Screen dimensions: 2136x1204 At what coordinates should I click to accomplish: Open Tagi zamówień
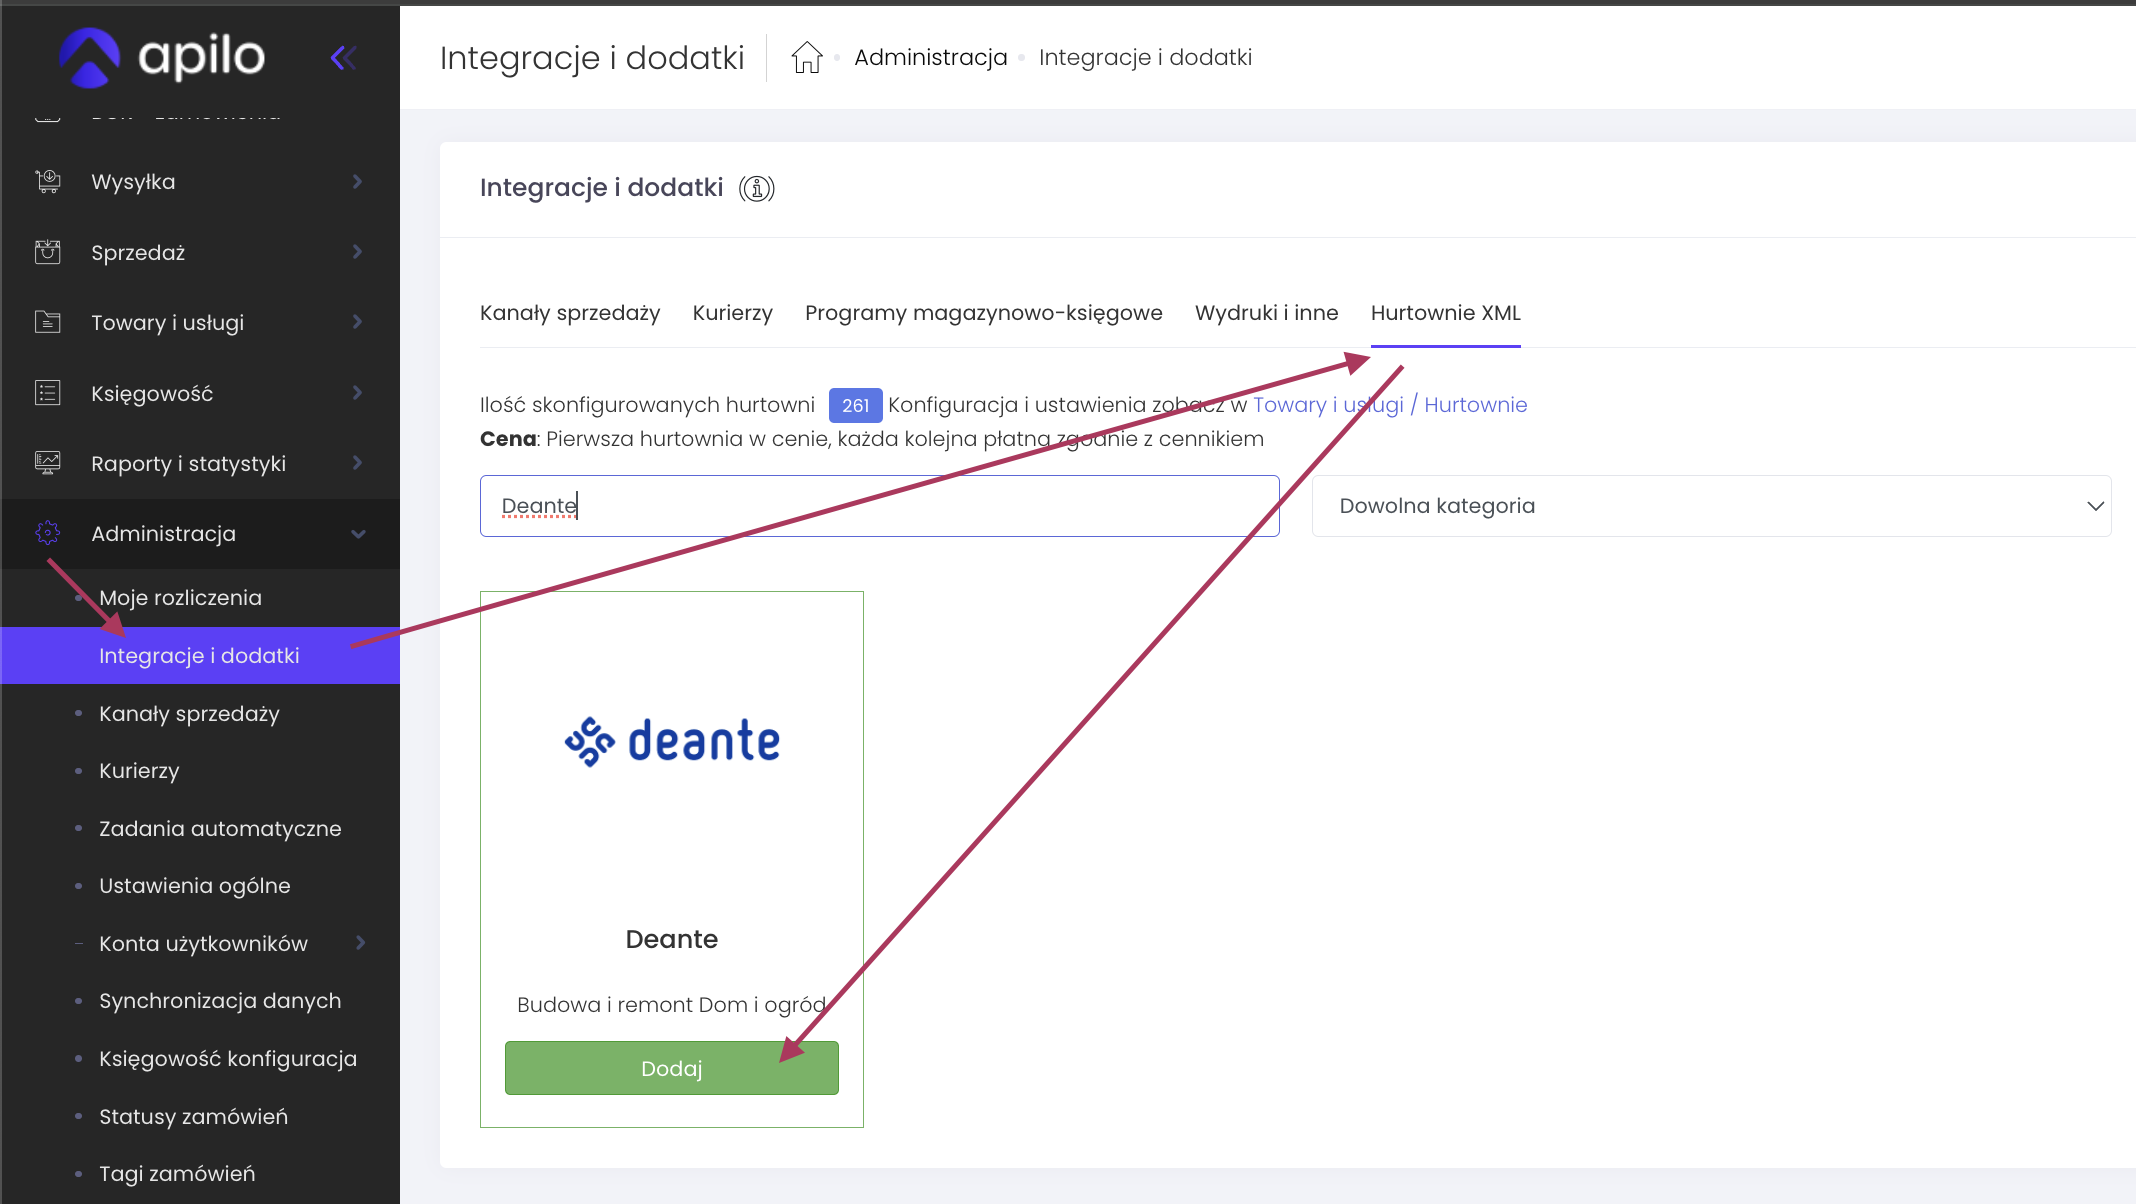pyautogui.click(x=177, y=1174)
